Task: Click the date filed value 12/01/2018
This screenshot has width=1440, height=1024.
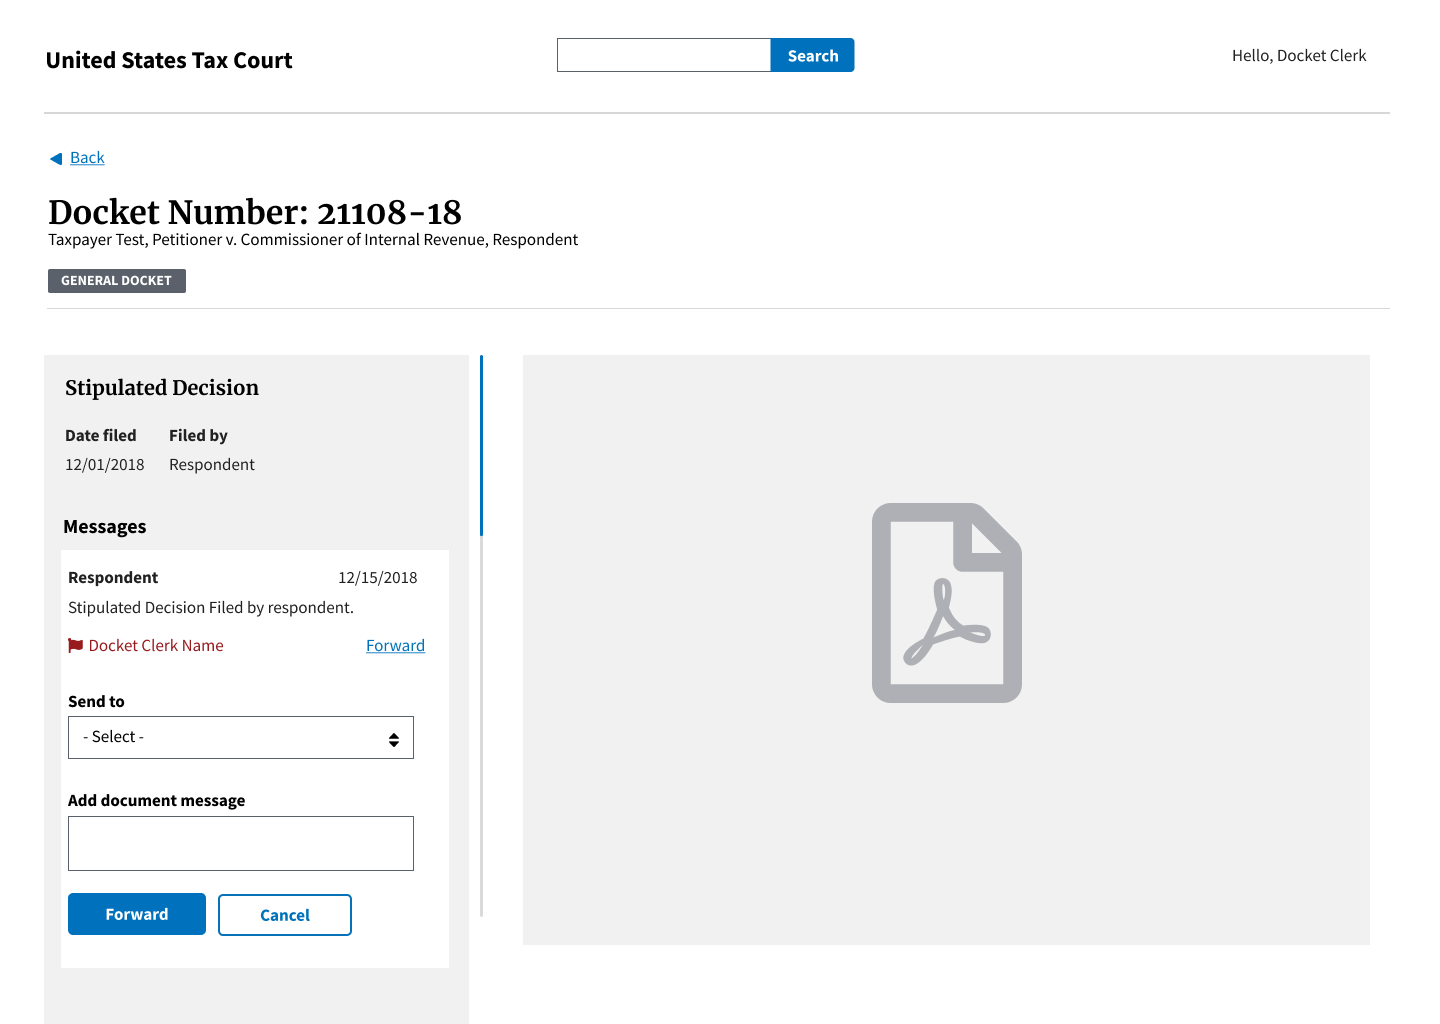Action: coord(105,465)
